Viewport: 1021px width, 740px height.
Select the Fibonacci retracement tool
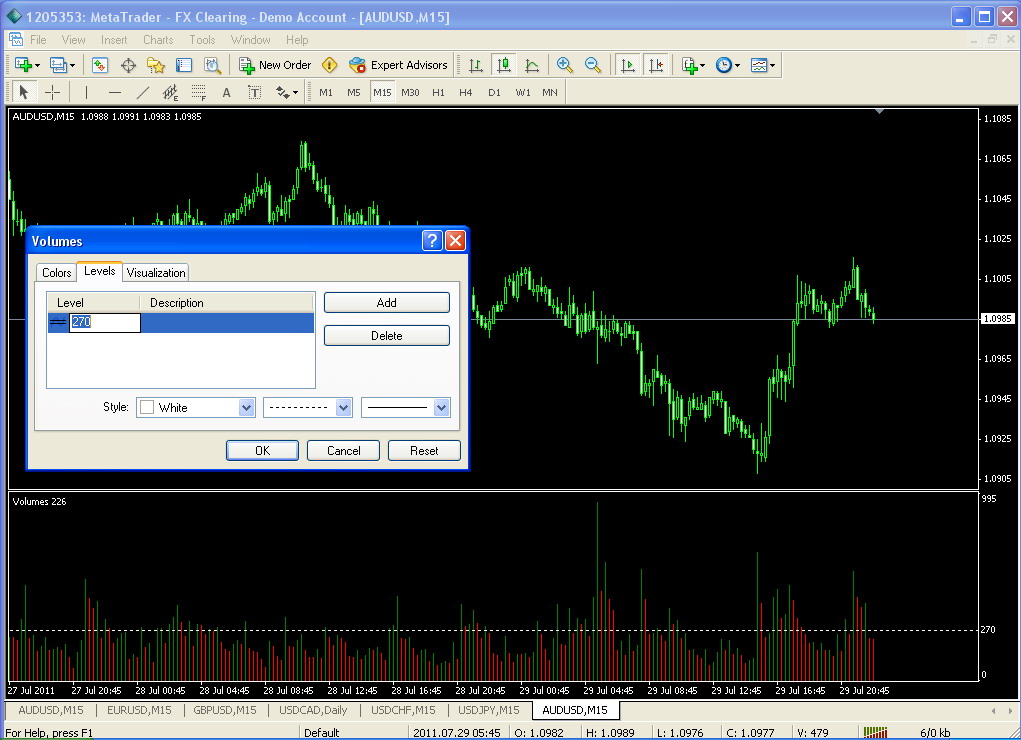[x=199, y=92]
